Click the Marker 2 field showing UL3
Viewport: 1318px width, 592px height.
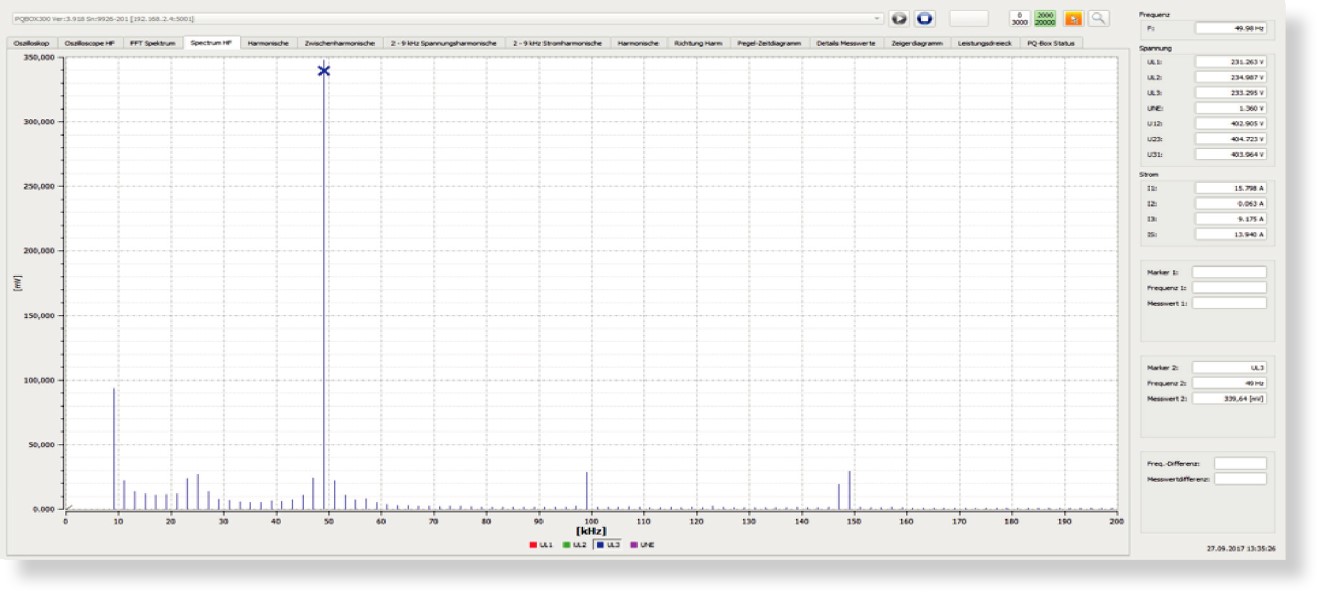(1229, 368)
